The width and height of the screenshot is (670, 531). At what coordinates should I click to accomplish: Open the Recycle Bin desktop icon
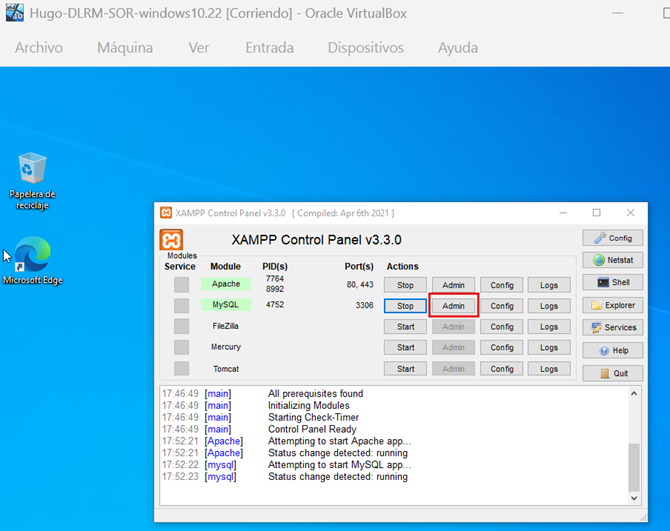32,170
